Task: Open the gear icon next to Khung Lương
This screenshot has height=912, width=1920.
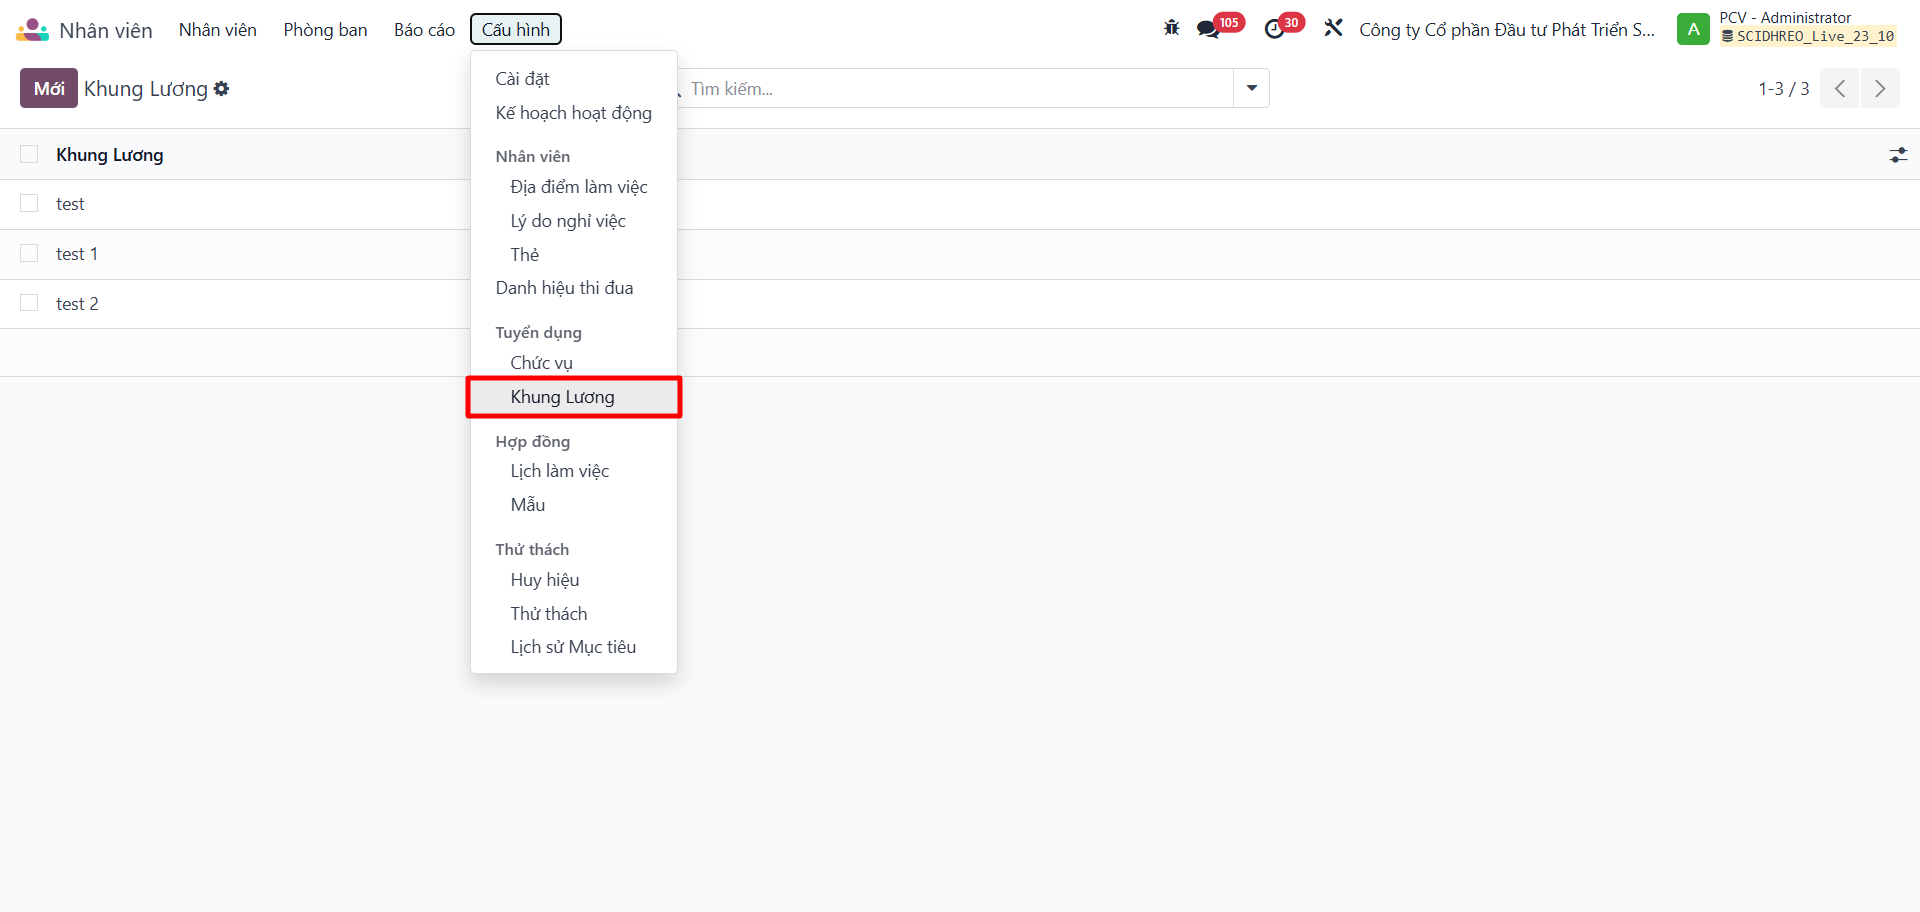Action: pos(222,89)
